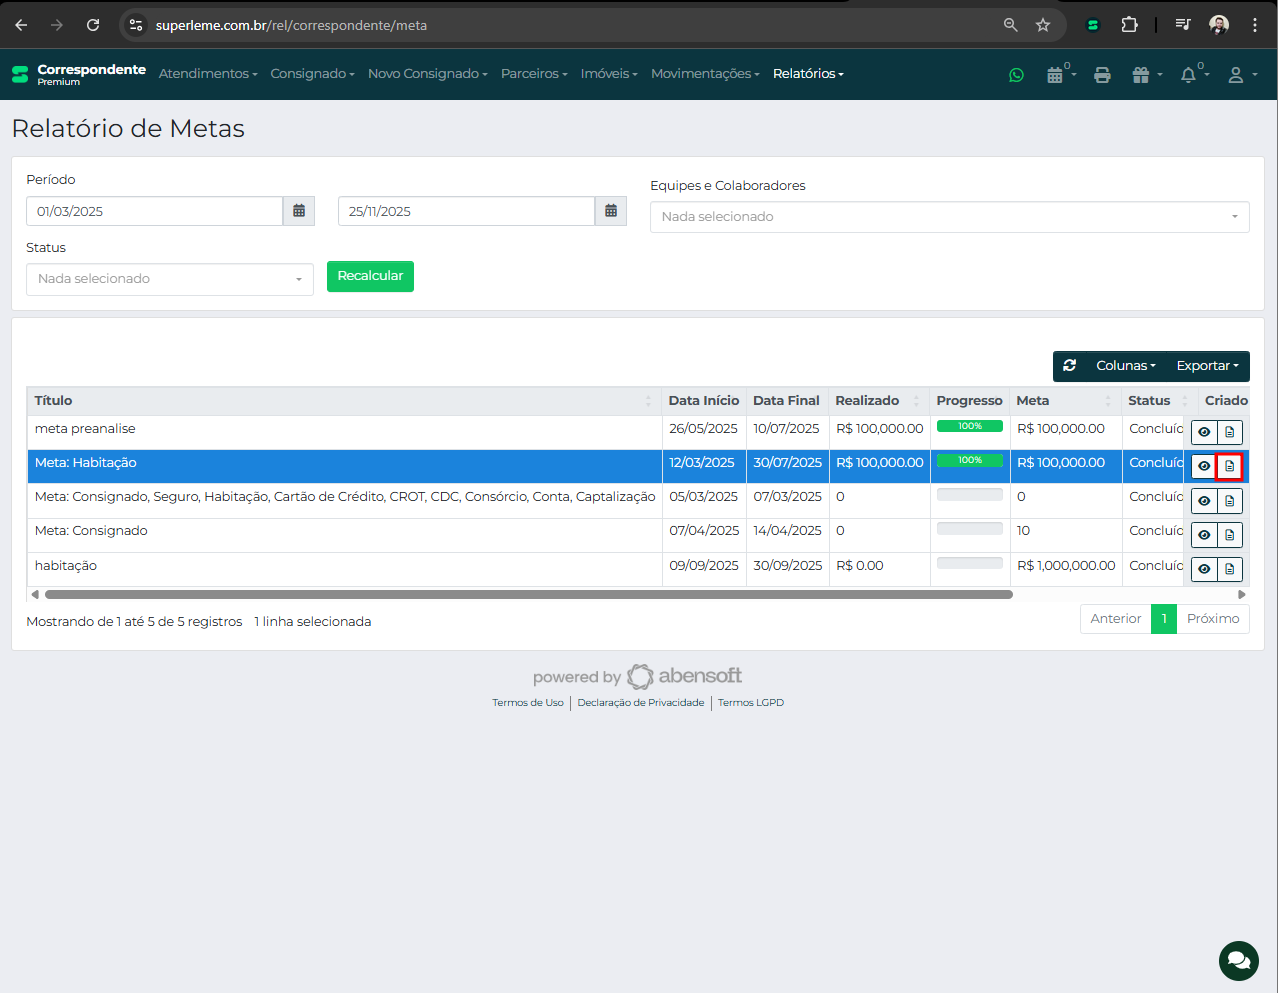Expand the Exportar dropdown

pyautogui.click(x=1207, y=366)
